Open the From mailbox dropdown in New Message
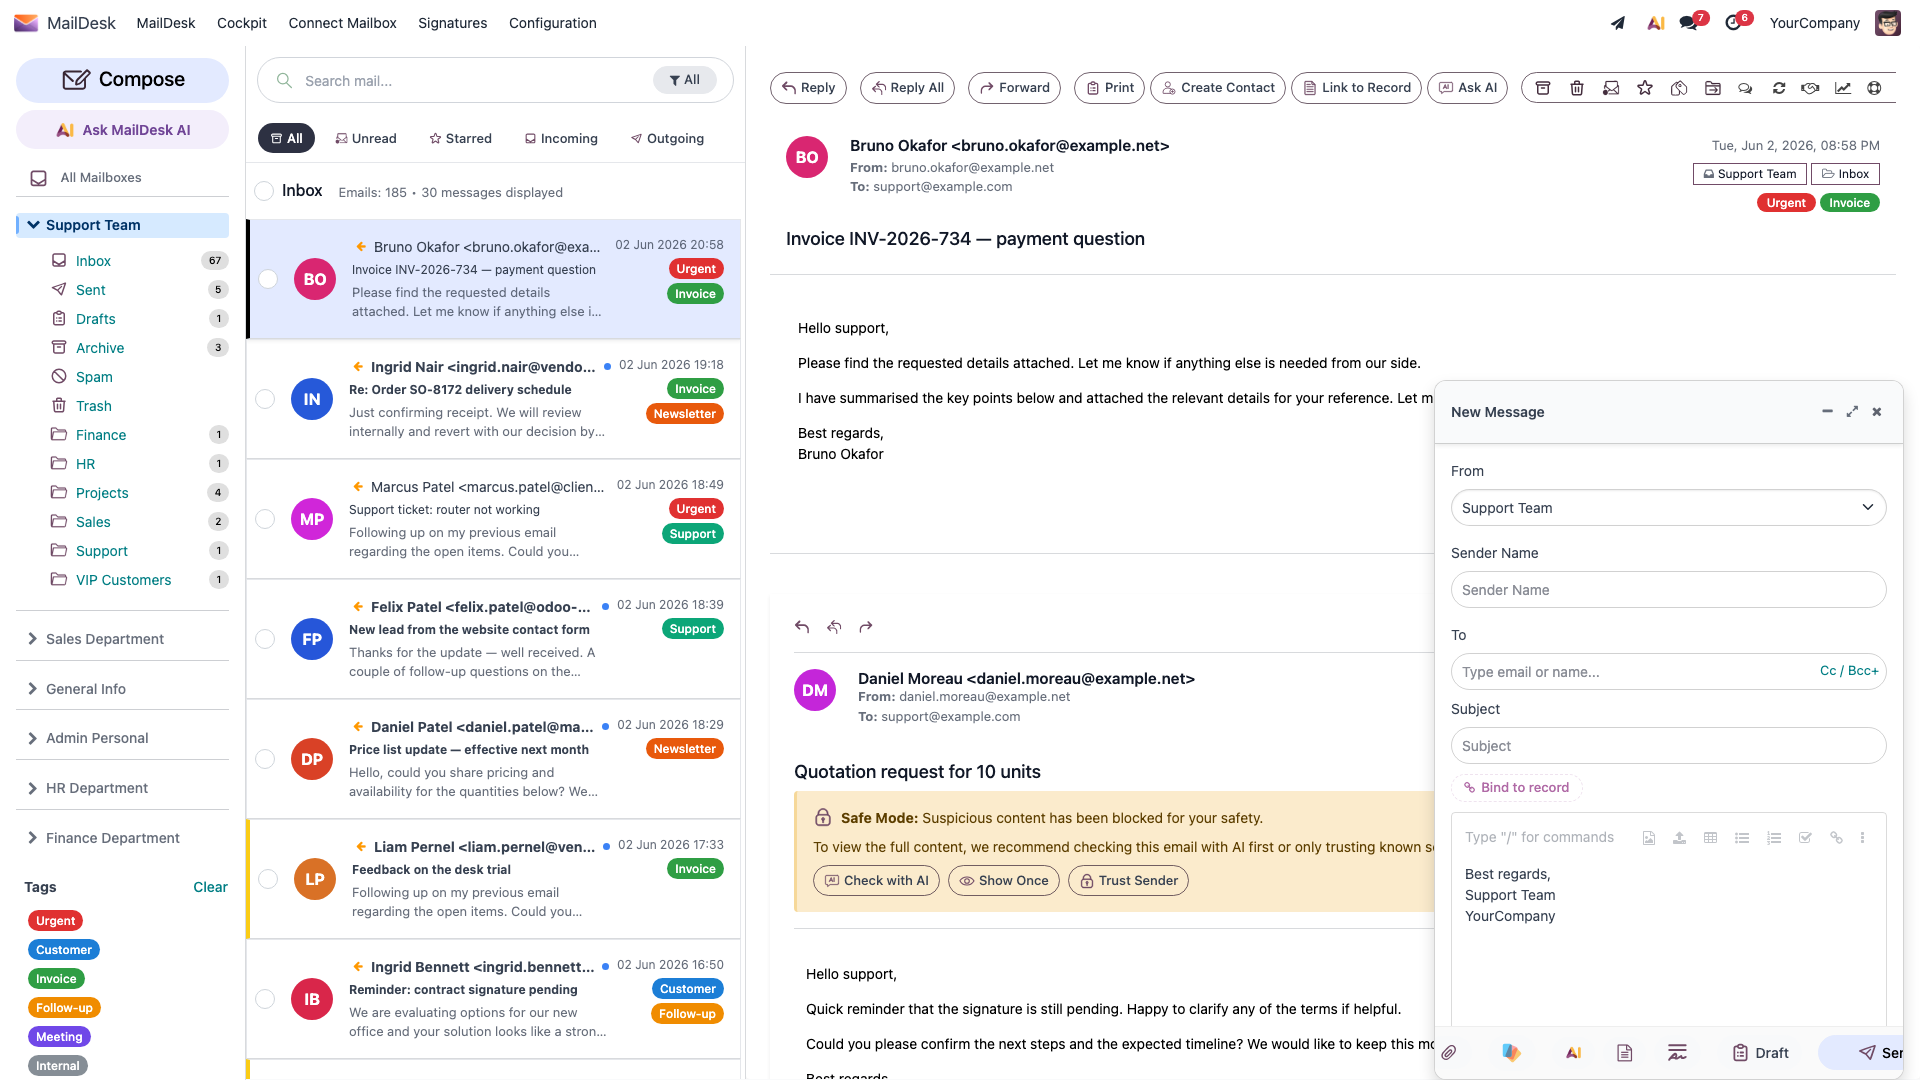The height and width of the screenshot is (1080, 1920). pos(1668,508)
